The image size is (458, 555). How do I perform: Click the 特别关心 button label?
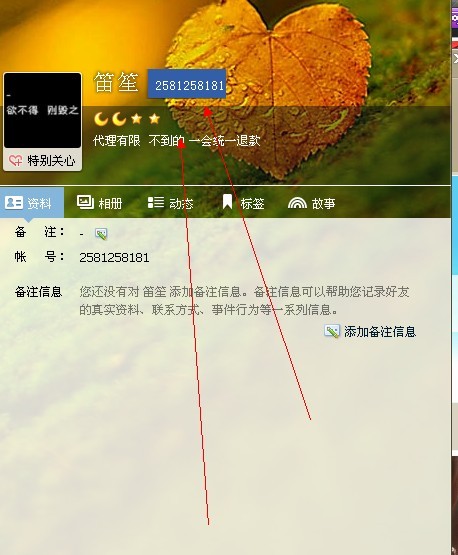click(51, 161)
